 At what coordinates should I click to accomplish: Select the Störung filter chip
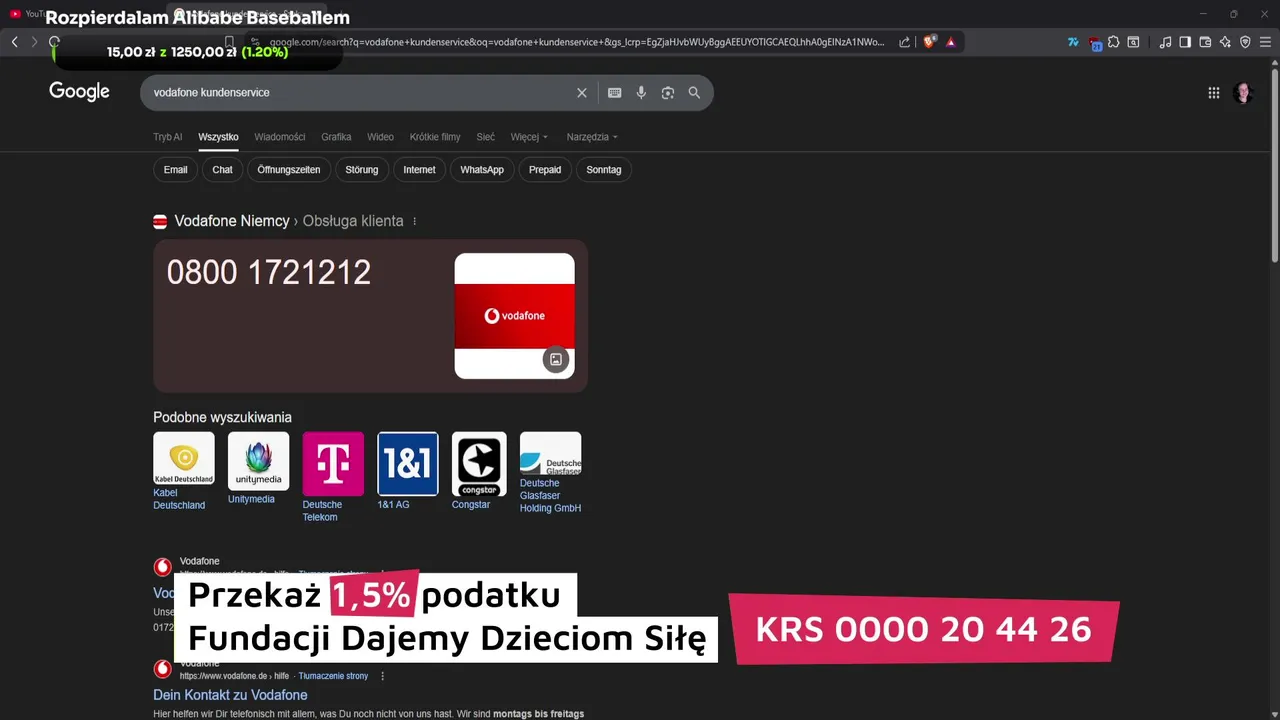click(x=362, y=170)
